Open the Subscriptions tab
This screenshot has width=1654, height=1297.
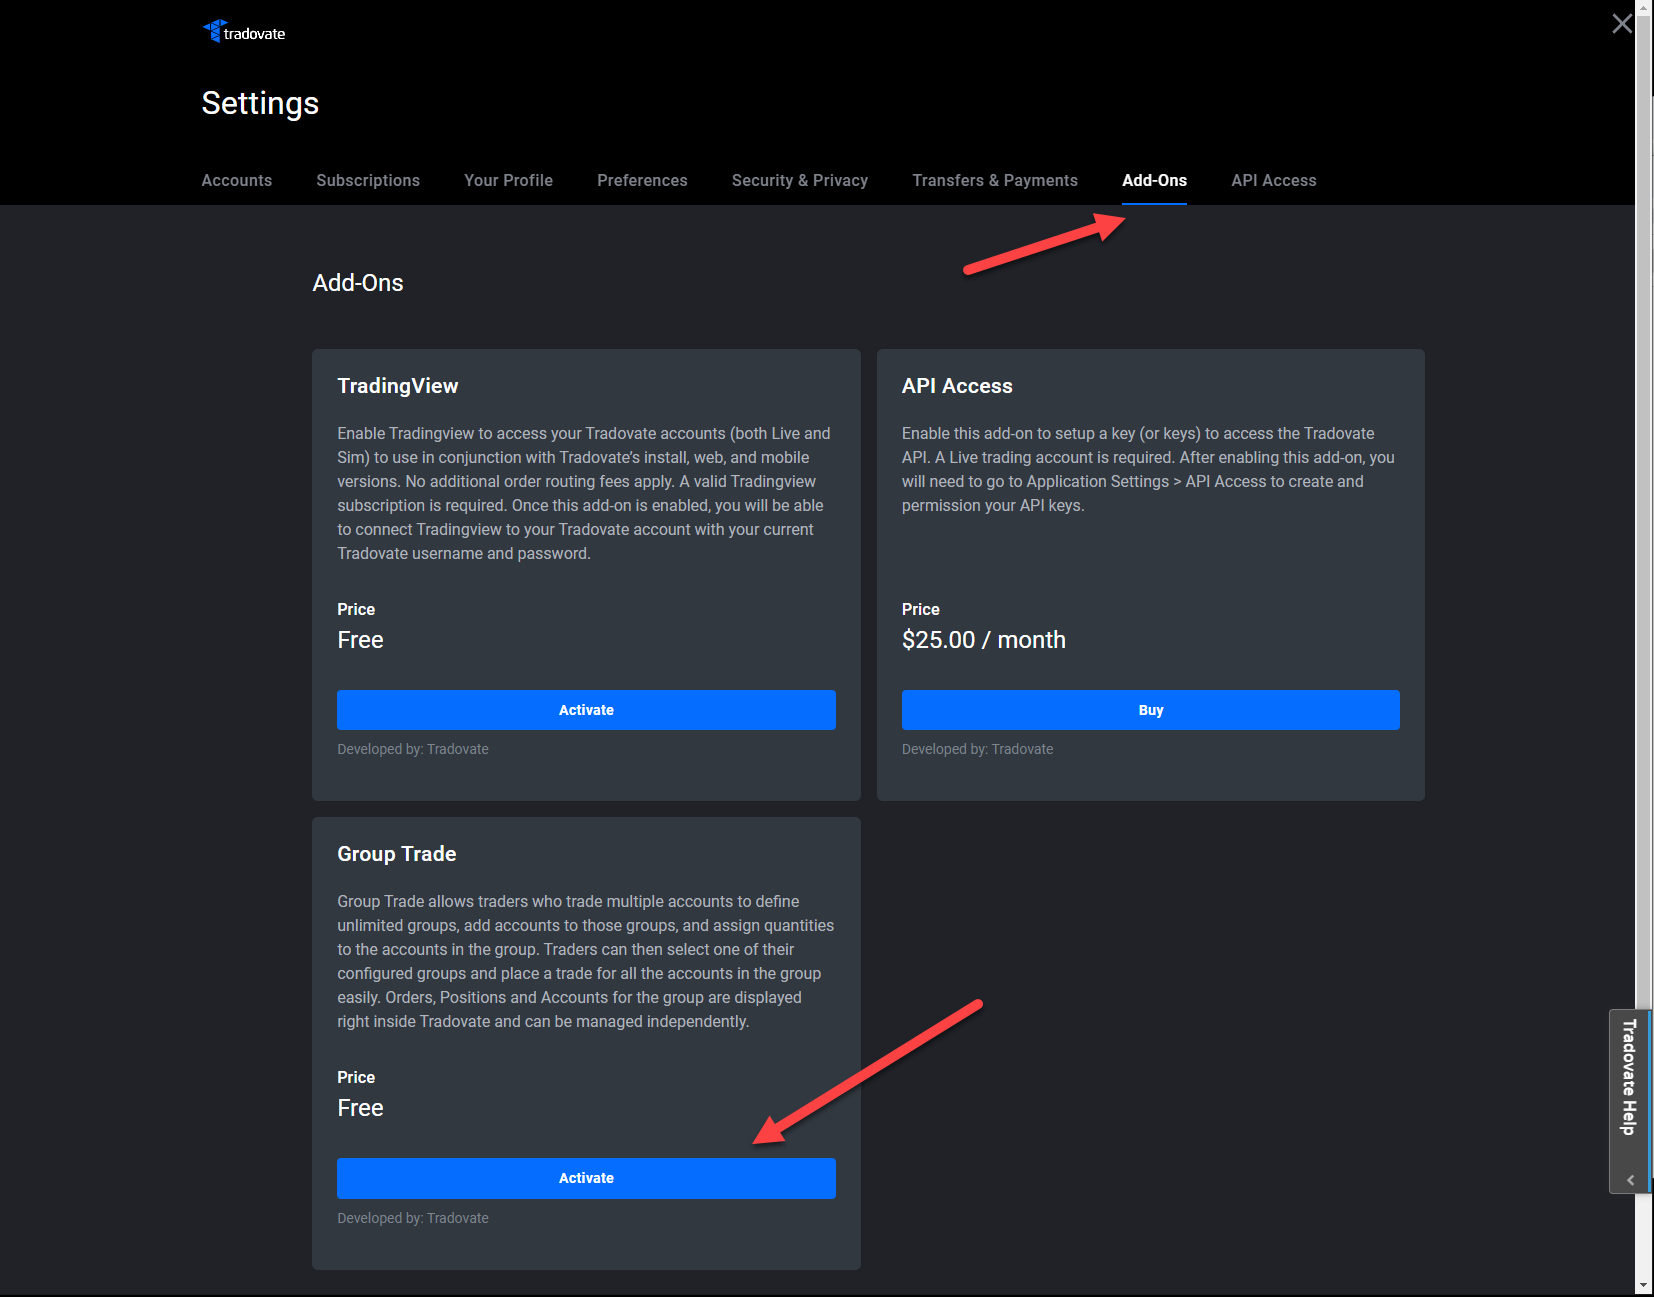click(x=368, y=181)
